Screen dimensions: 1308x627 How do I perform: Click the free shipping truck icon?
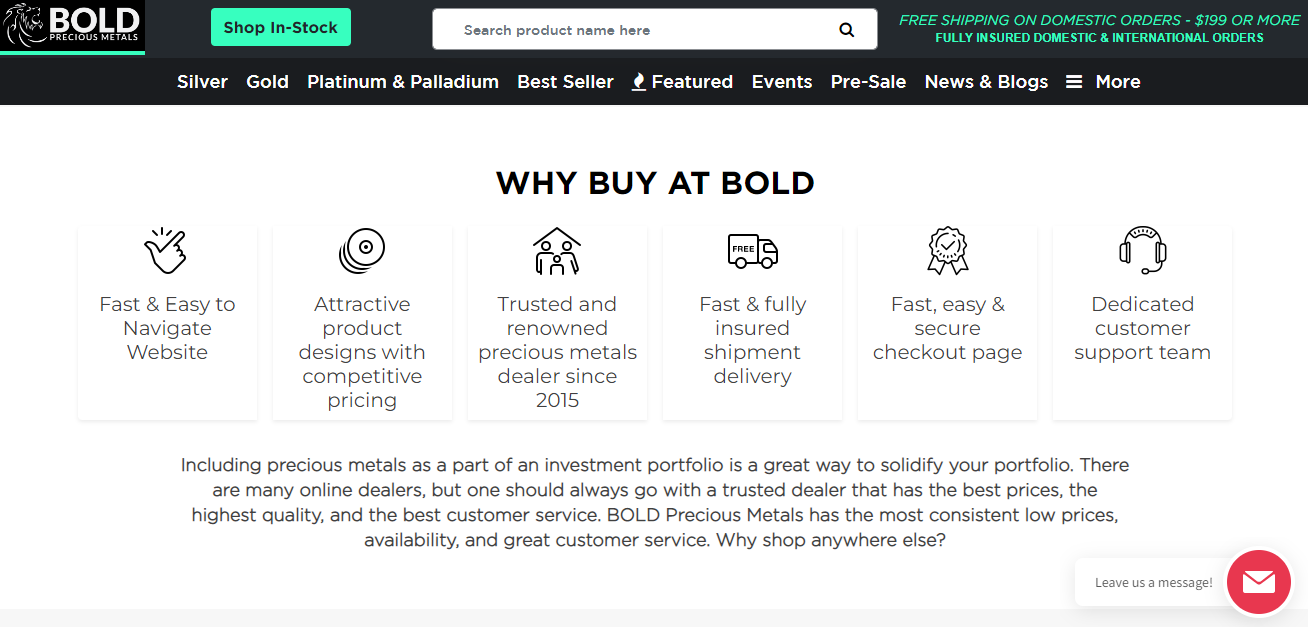[752, 250]
